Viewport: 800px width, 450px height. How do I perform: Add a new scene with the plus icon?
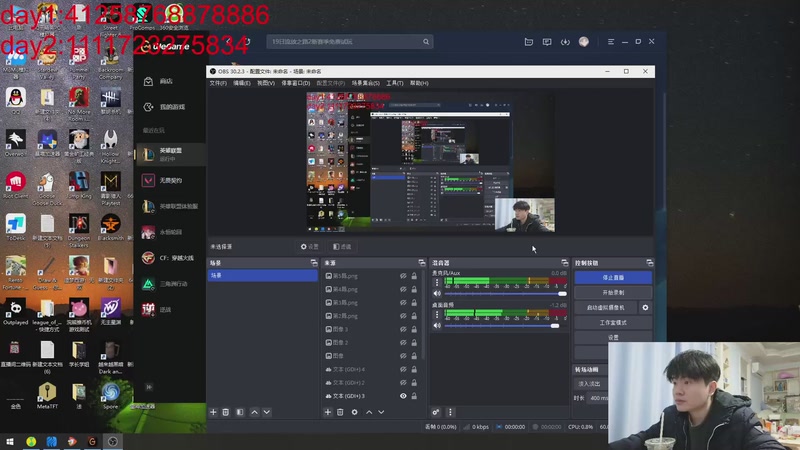213,412
